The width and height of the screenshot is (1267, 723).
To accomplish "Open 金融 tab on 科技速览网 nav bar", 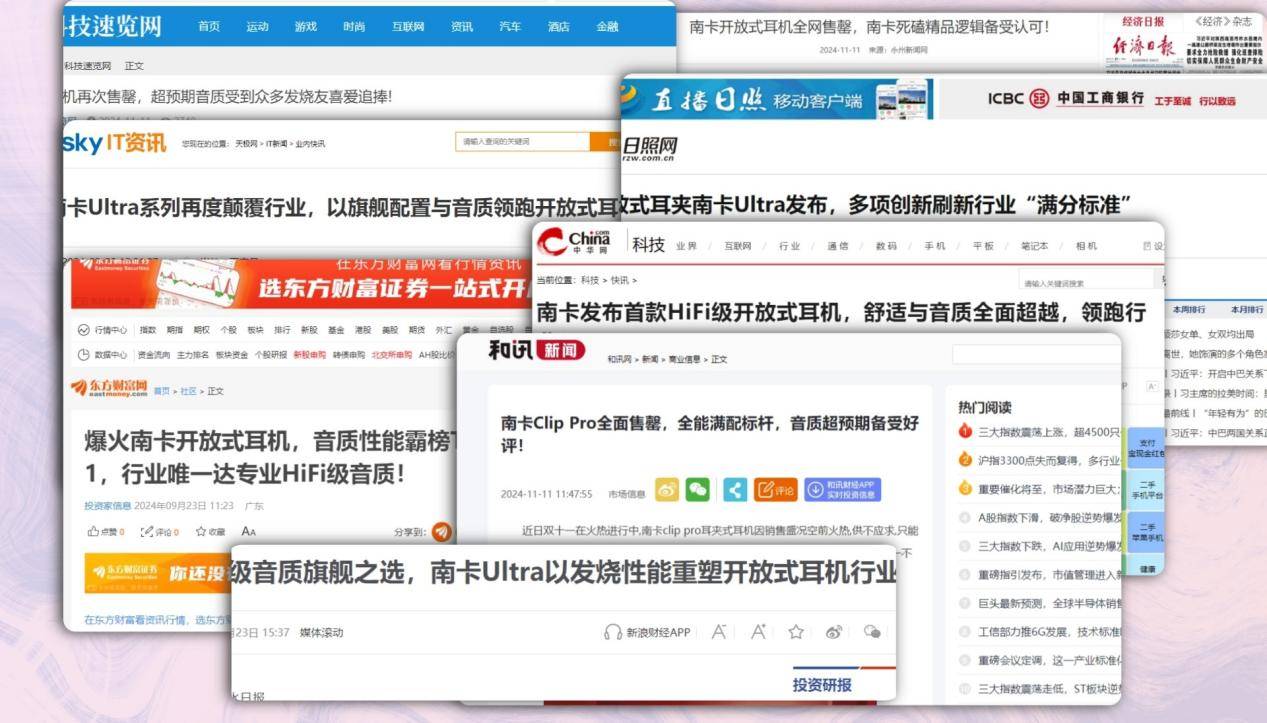I will coord(607,27).
